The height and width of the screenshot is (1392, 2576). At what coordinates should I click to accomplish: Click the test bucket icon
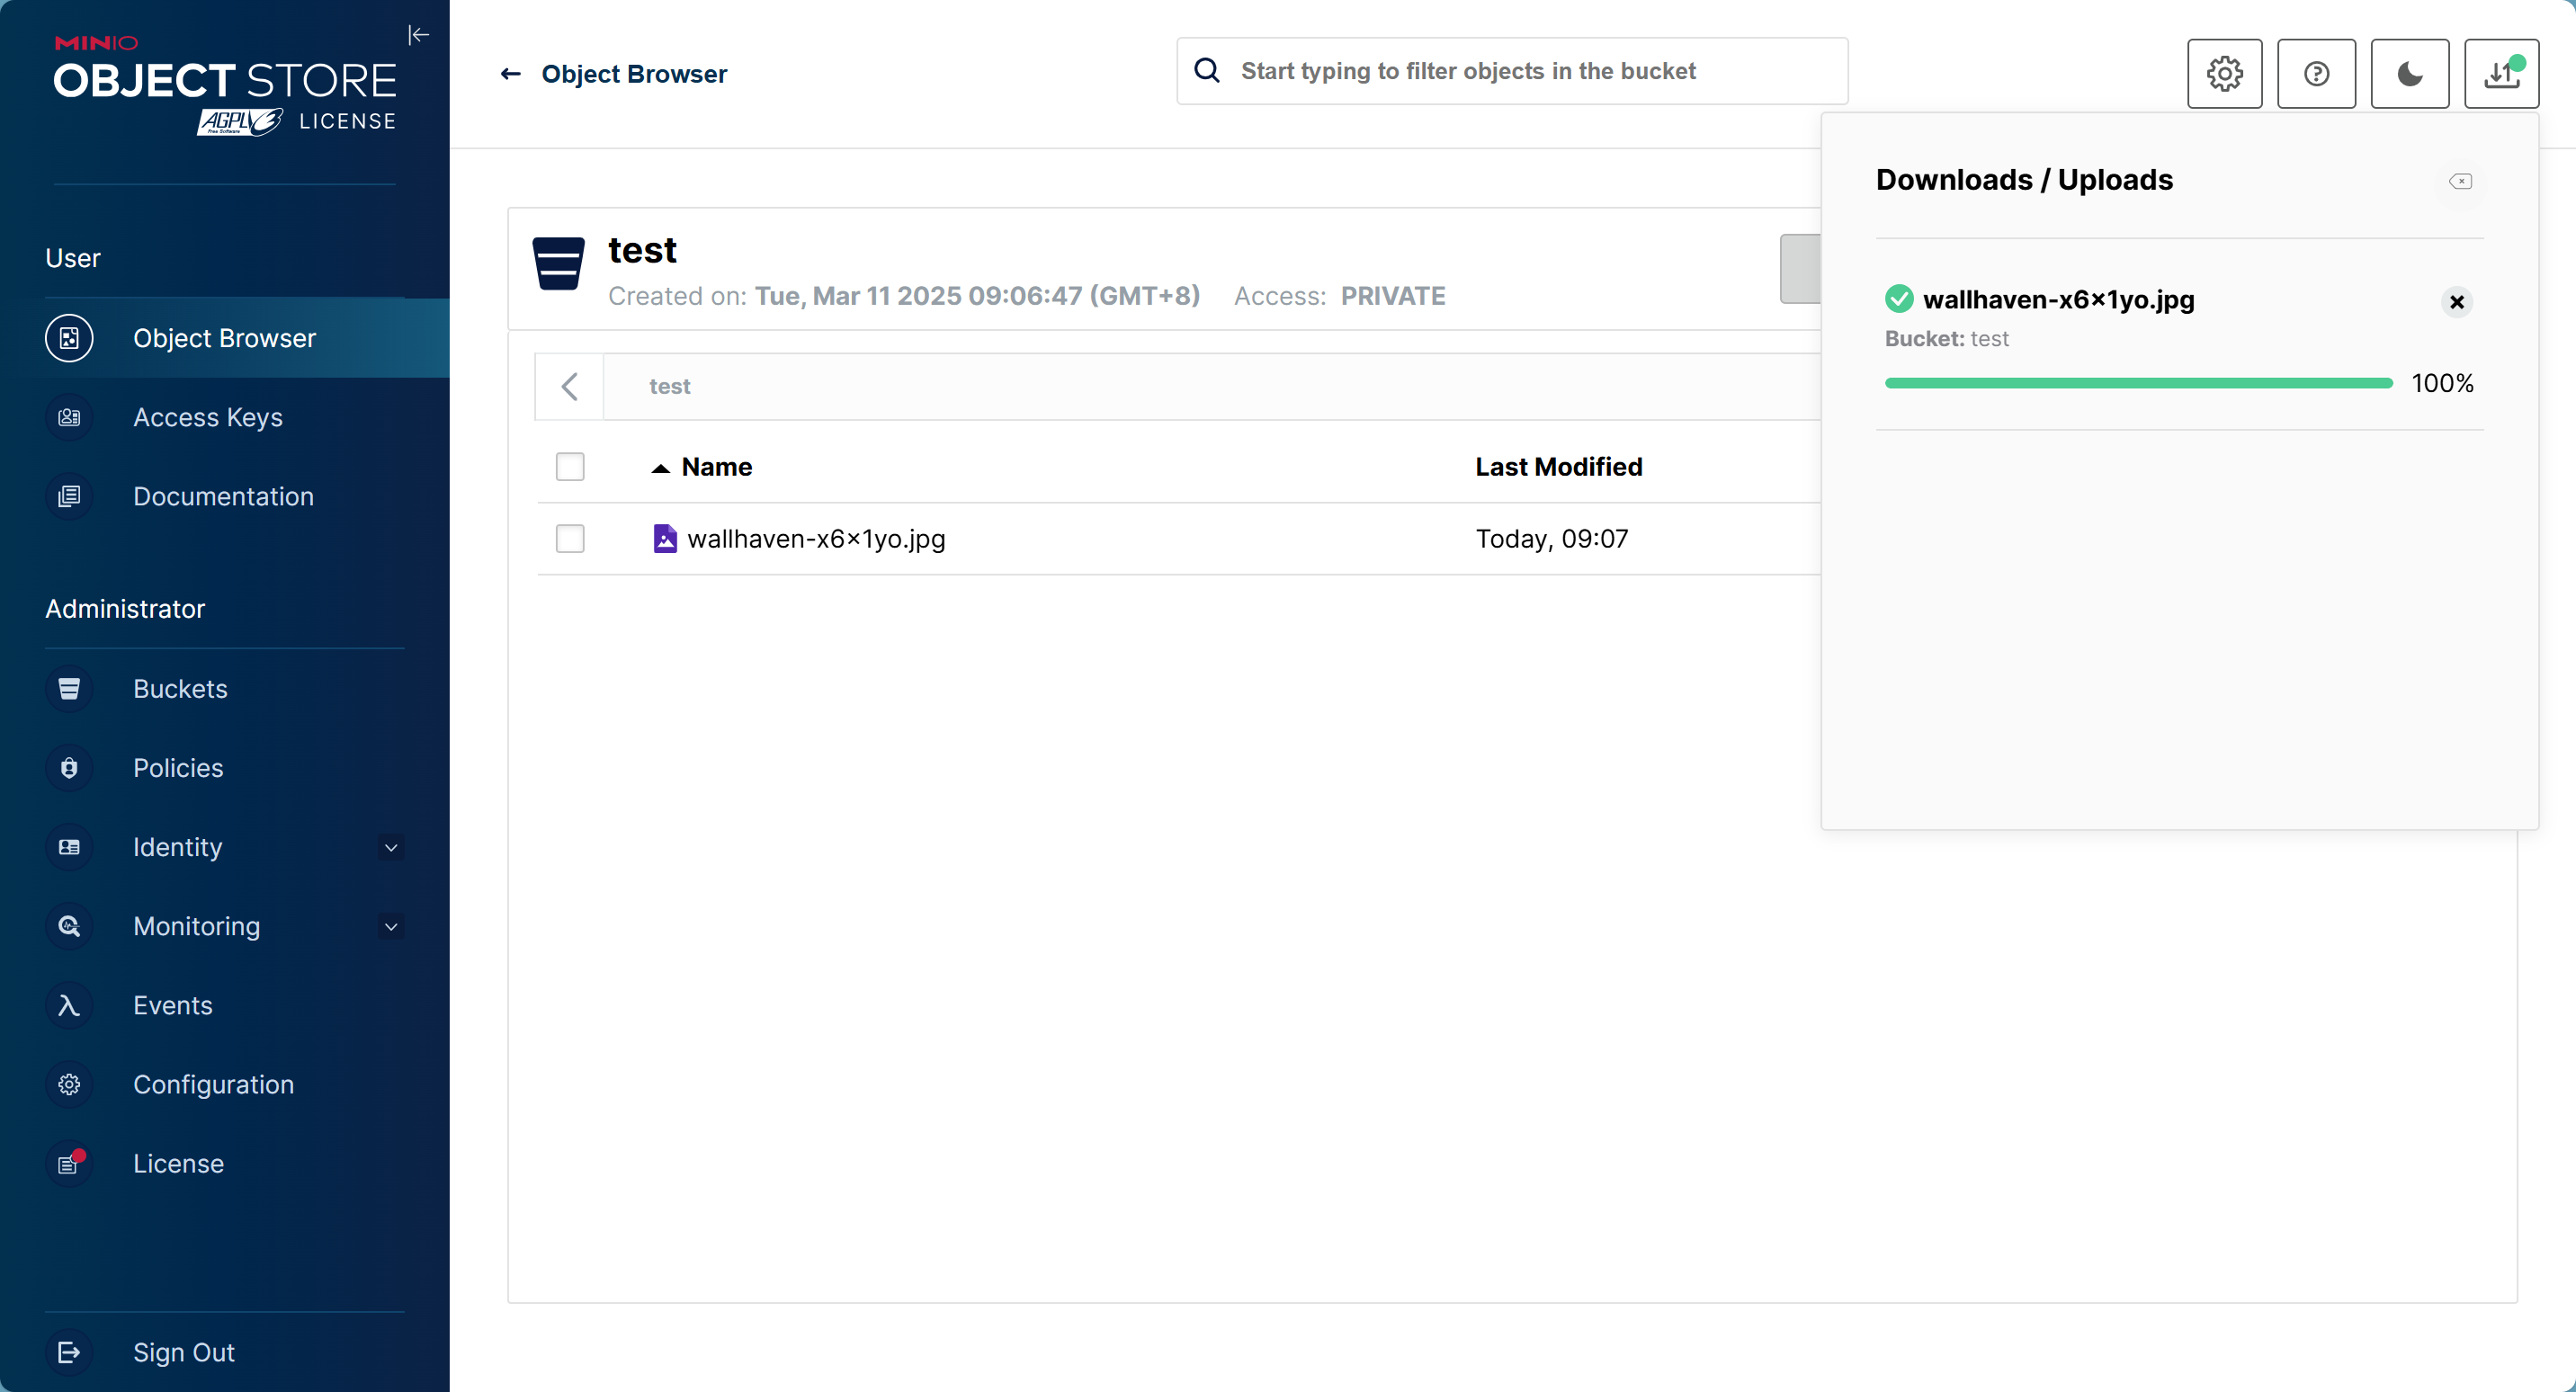[x=558, y=264]
